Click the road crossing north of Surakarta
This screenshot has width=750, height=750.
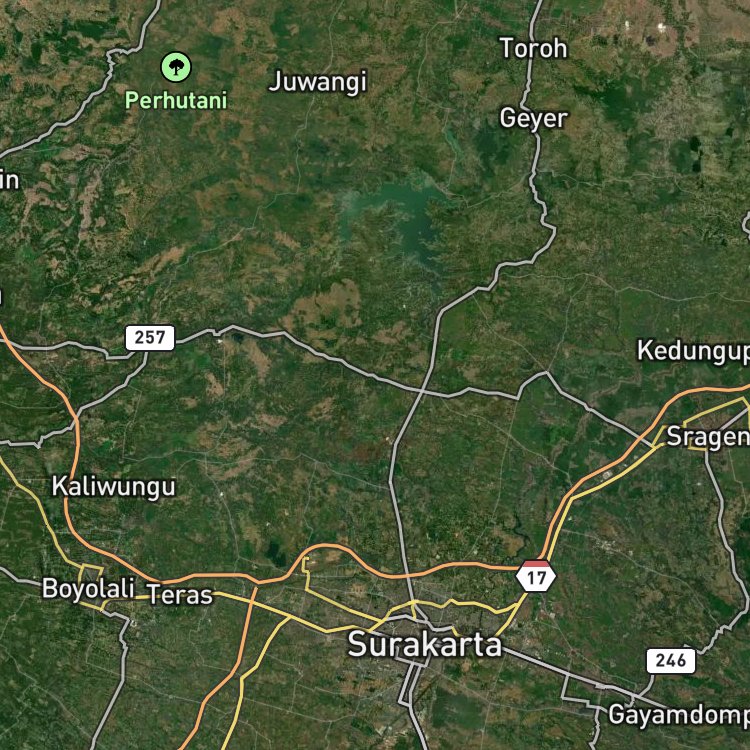[421, 391]
